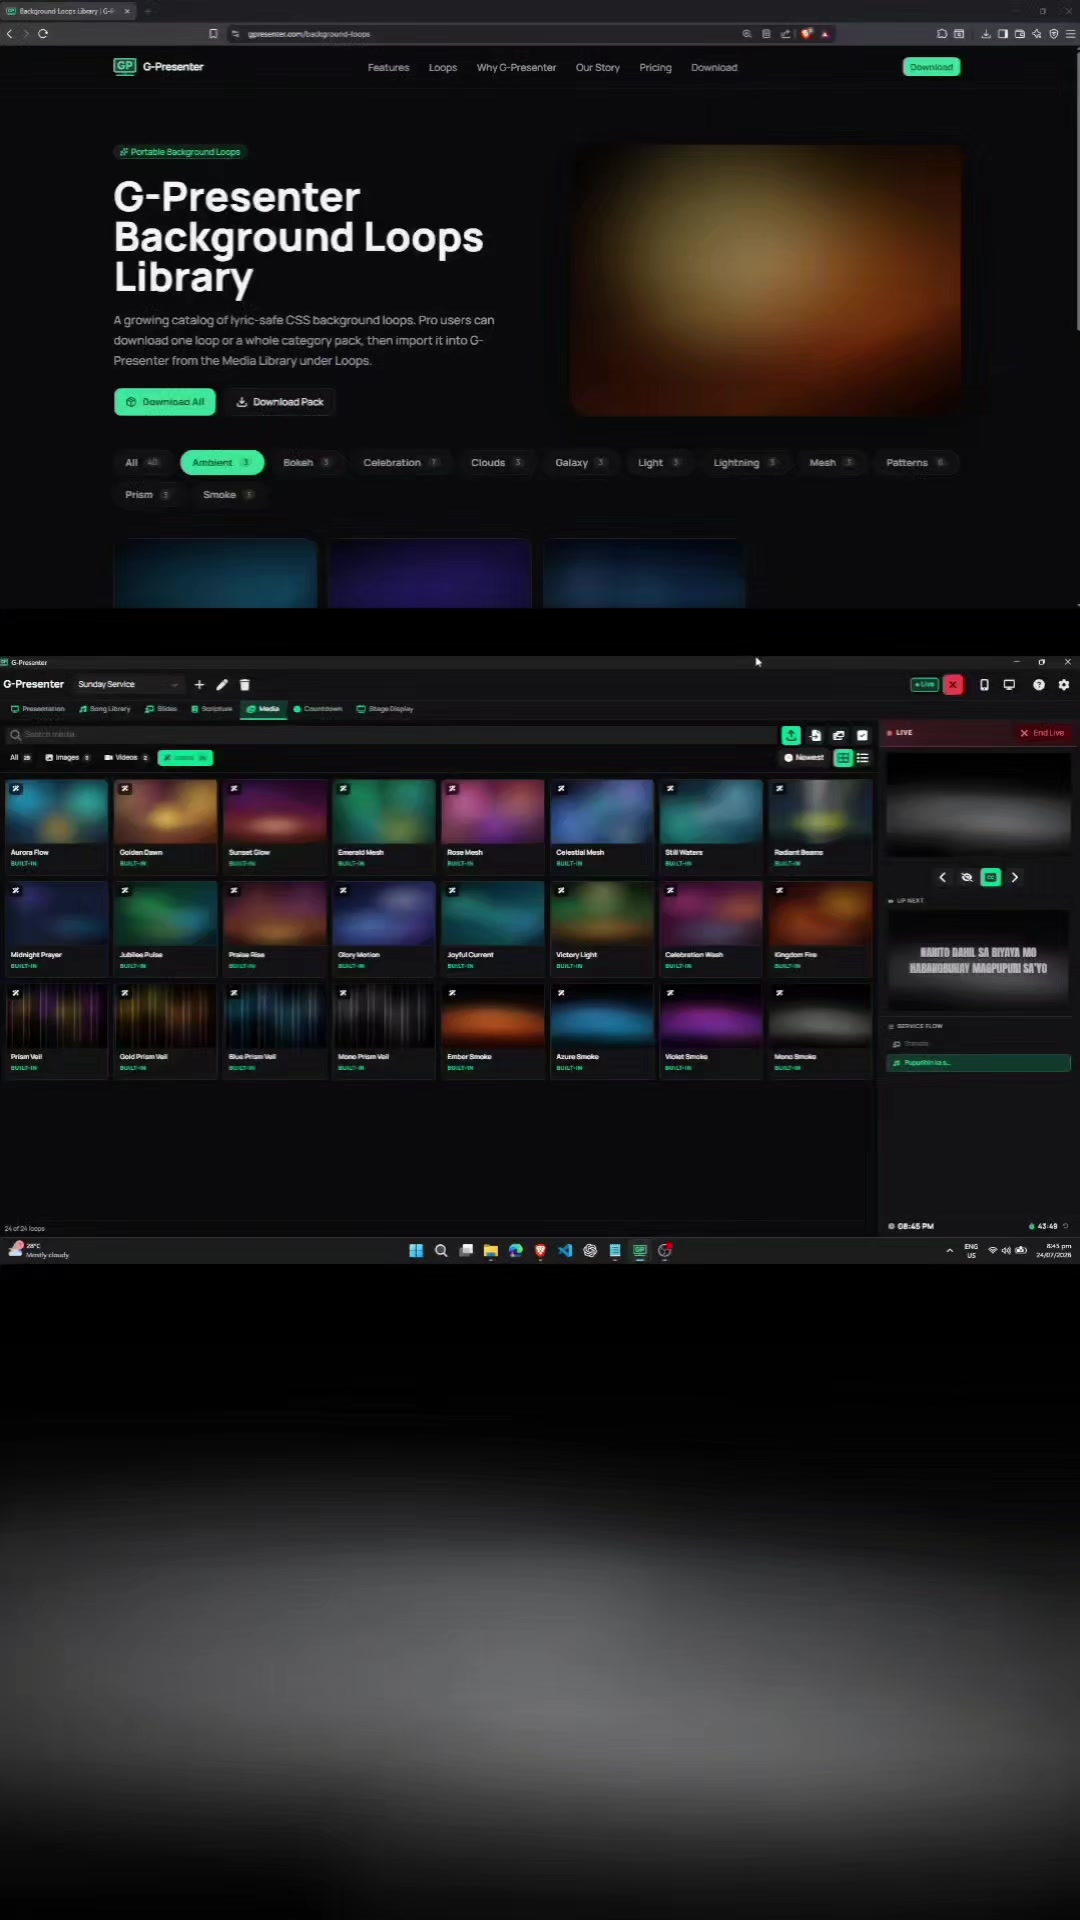Click the Up Next lyric slide preview
Image resolution: width=1080 pixels, height=1920 pixels.
978,960
